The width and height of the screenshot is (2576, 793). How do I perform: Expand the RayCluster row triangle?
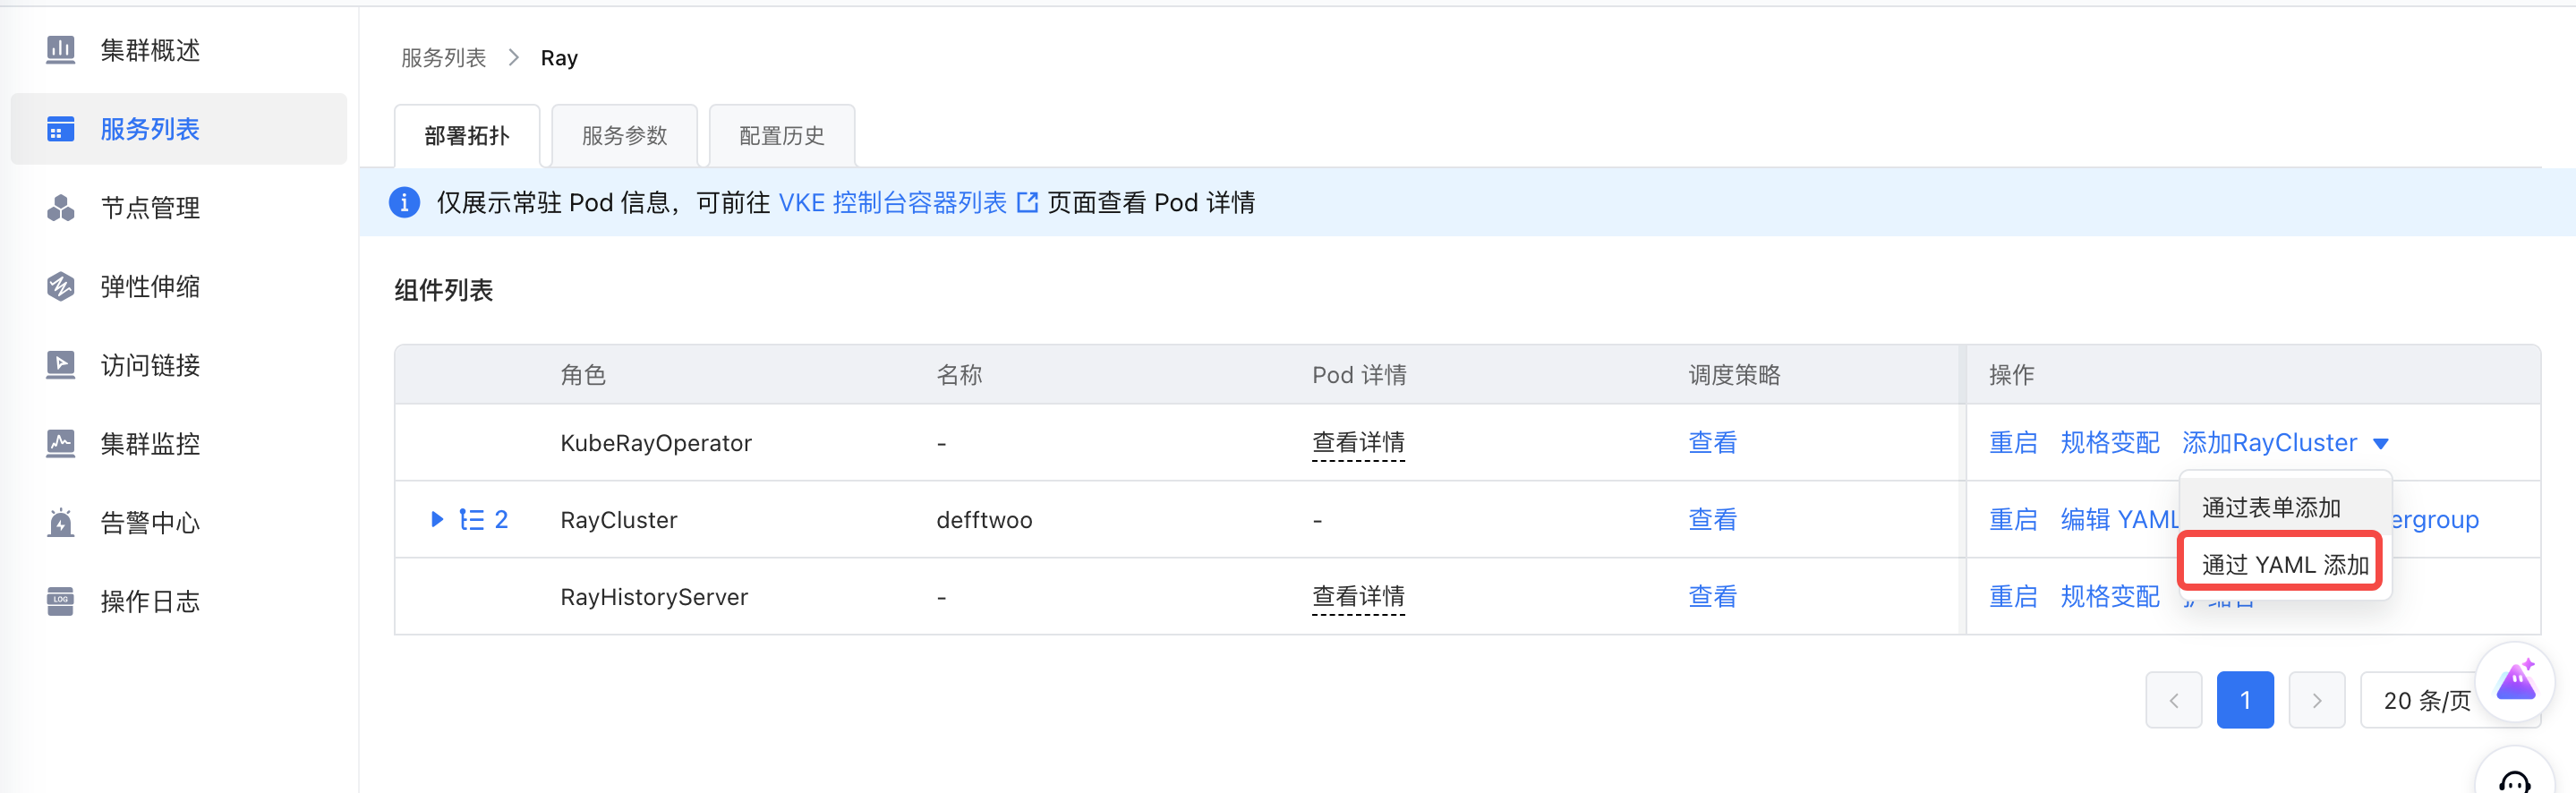437,519
